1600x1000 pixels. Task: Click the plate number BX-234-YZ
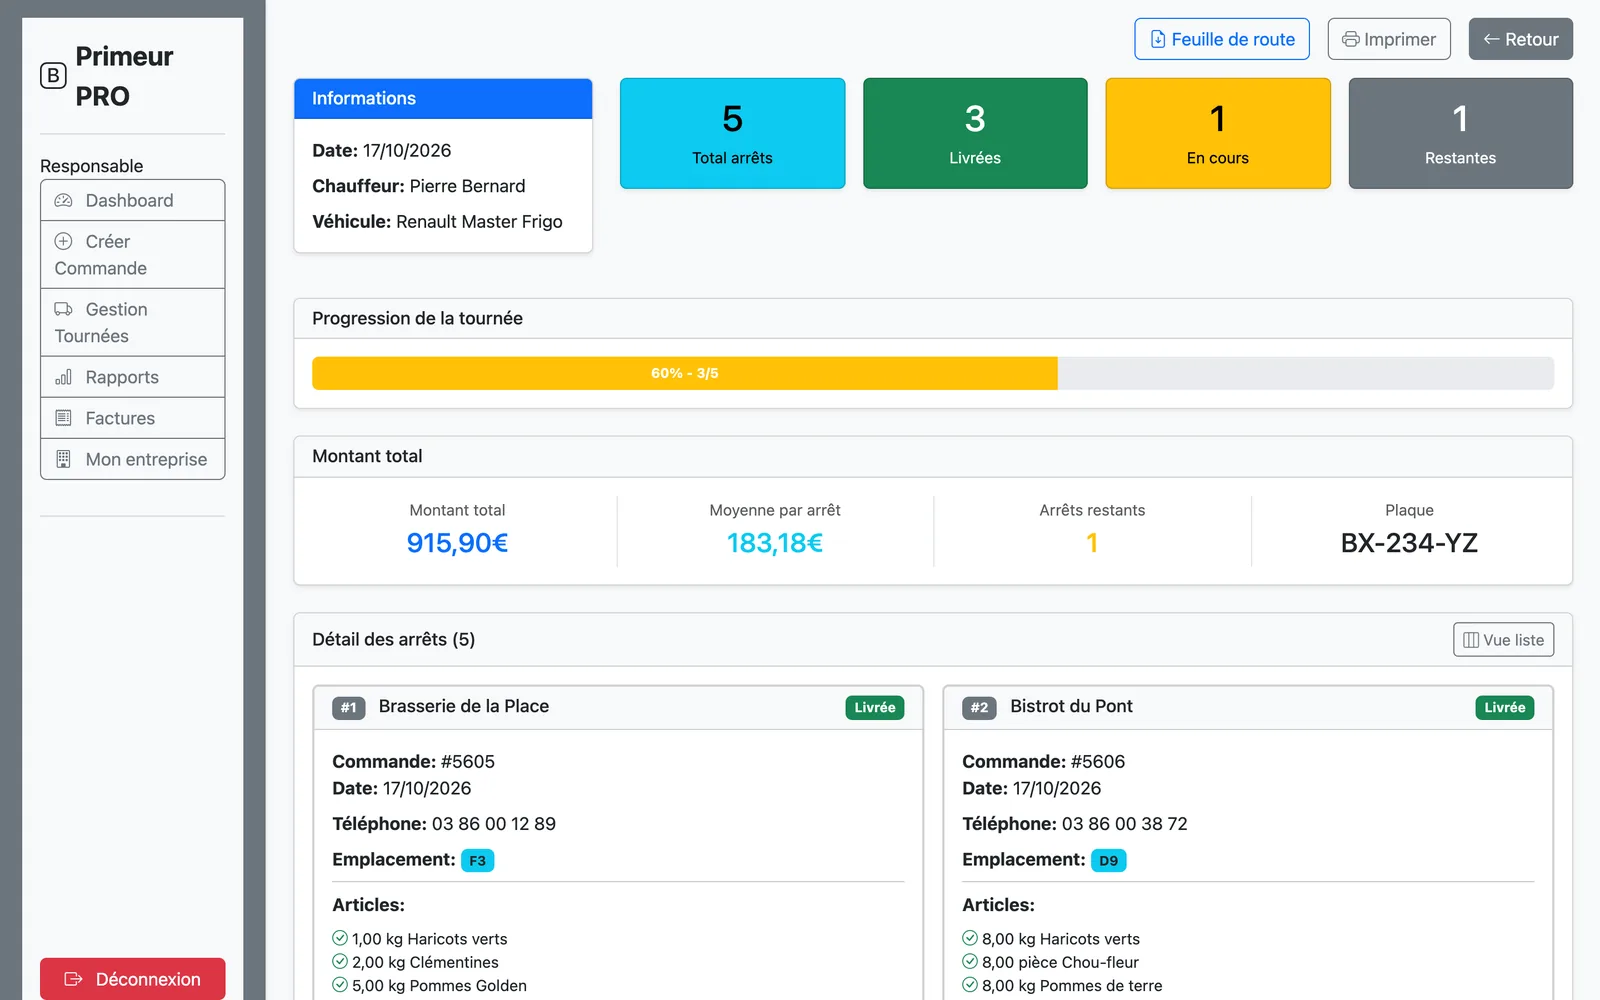pyautogui.click(x=1409, y=543)
